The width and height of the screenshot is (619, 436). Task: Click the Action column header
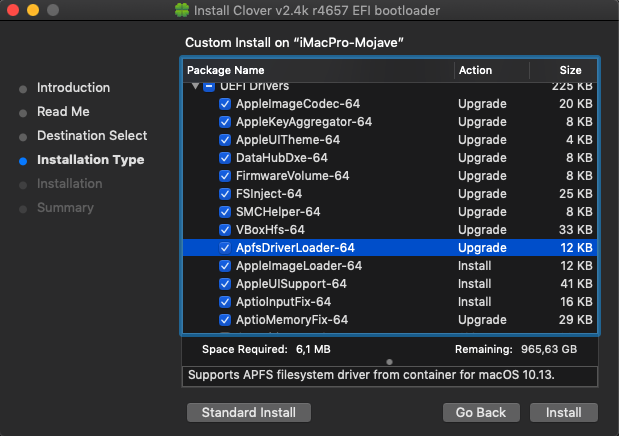tap(475, 70)
